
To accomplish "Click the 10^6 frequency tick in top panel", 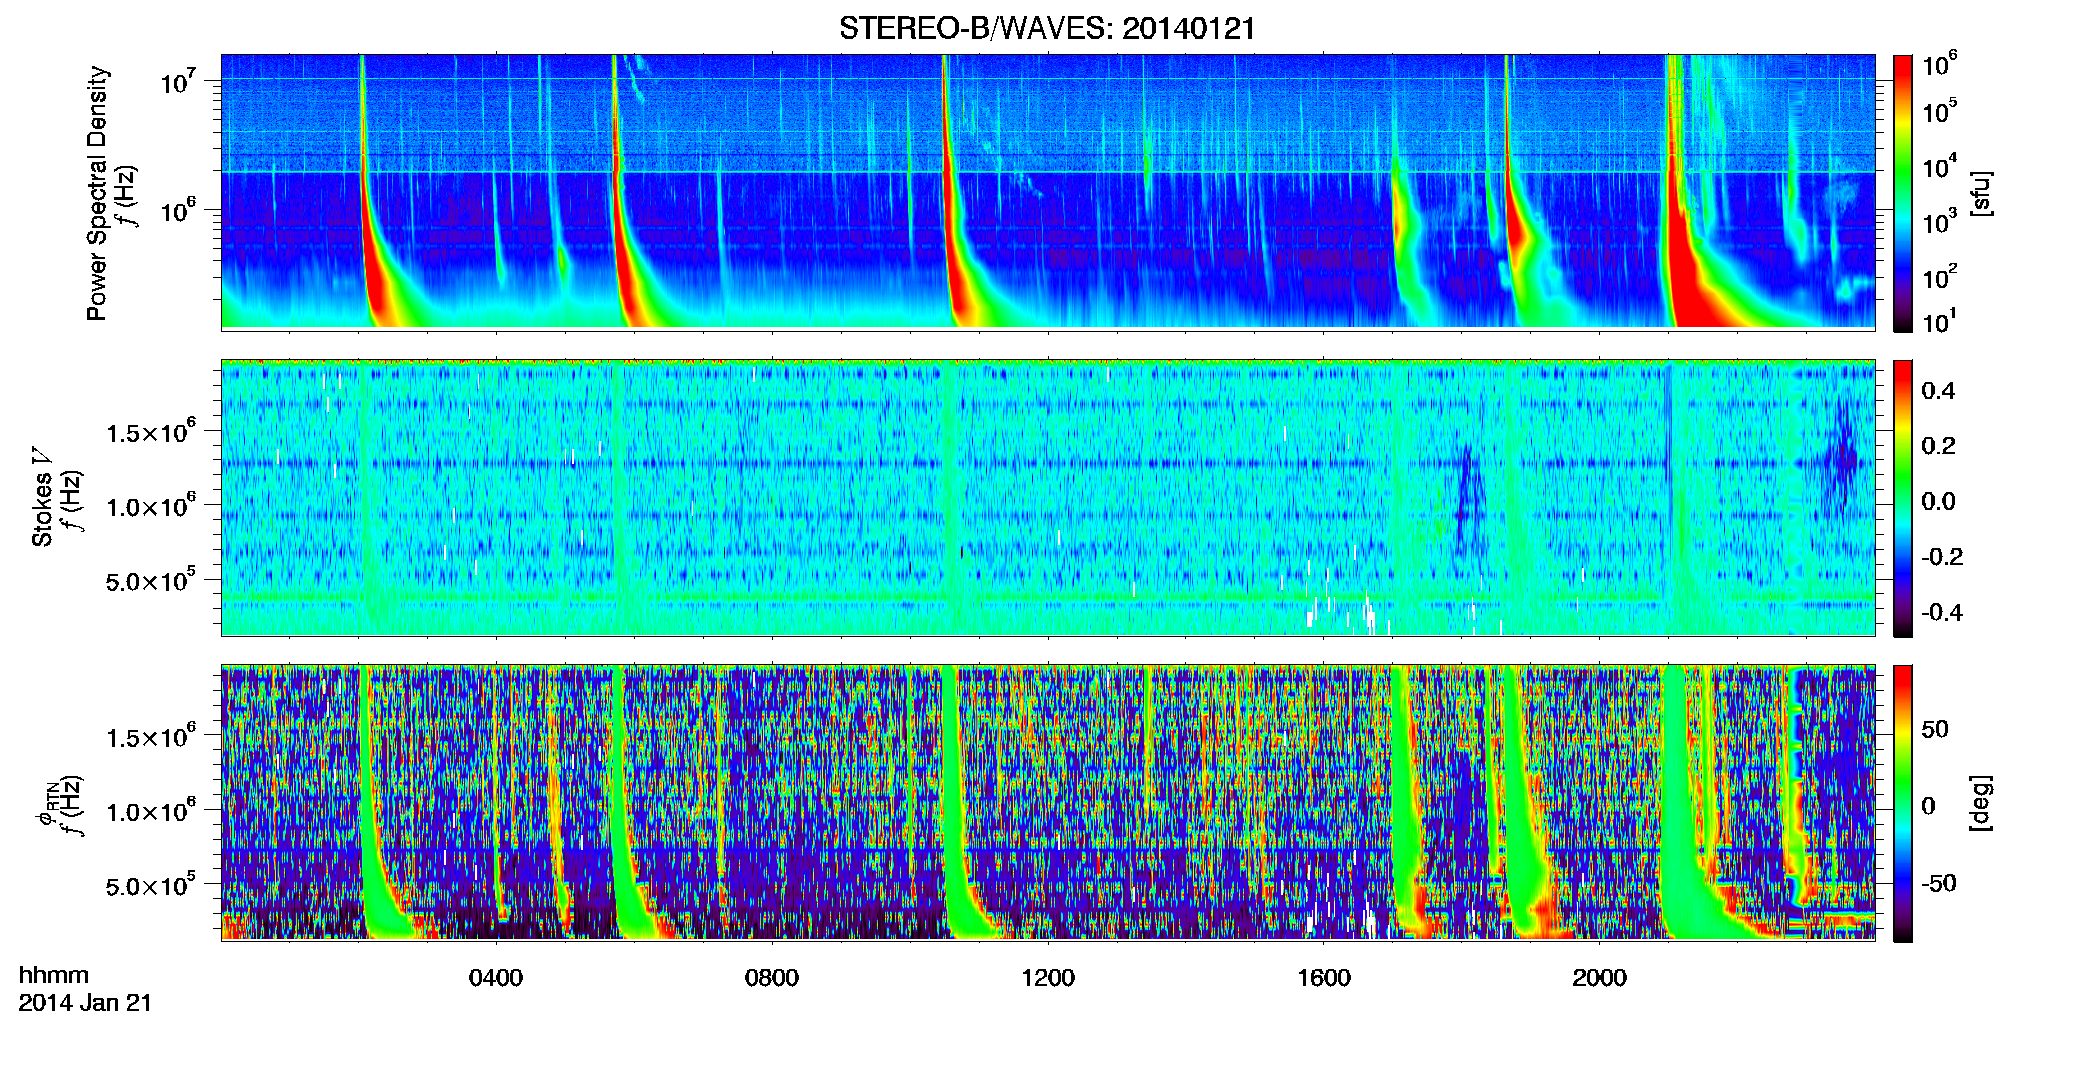I will pos(178,211).
